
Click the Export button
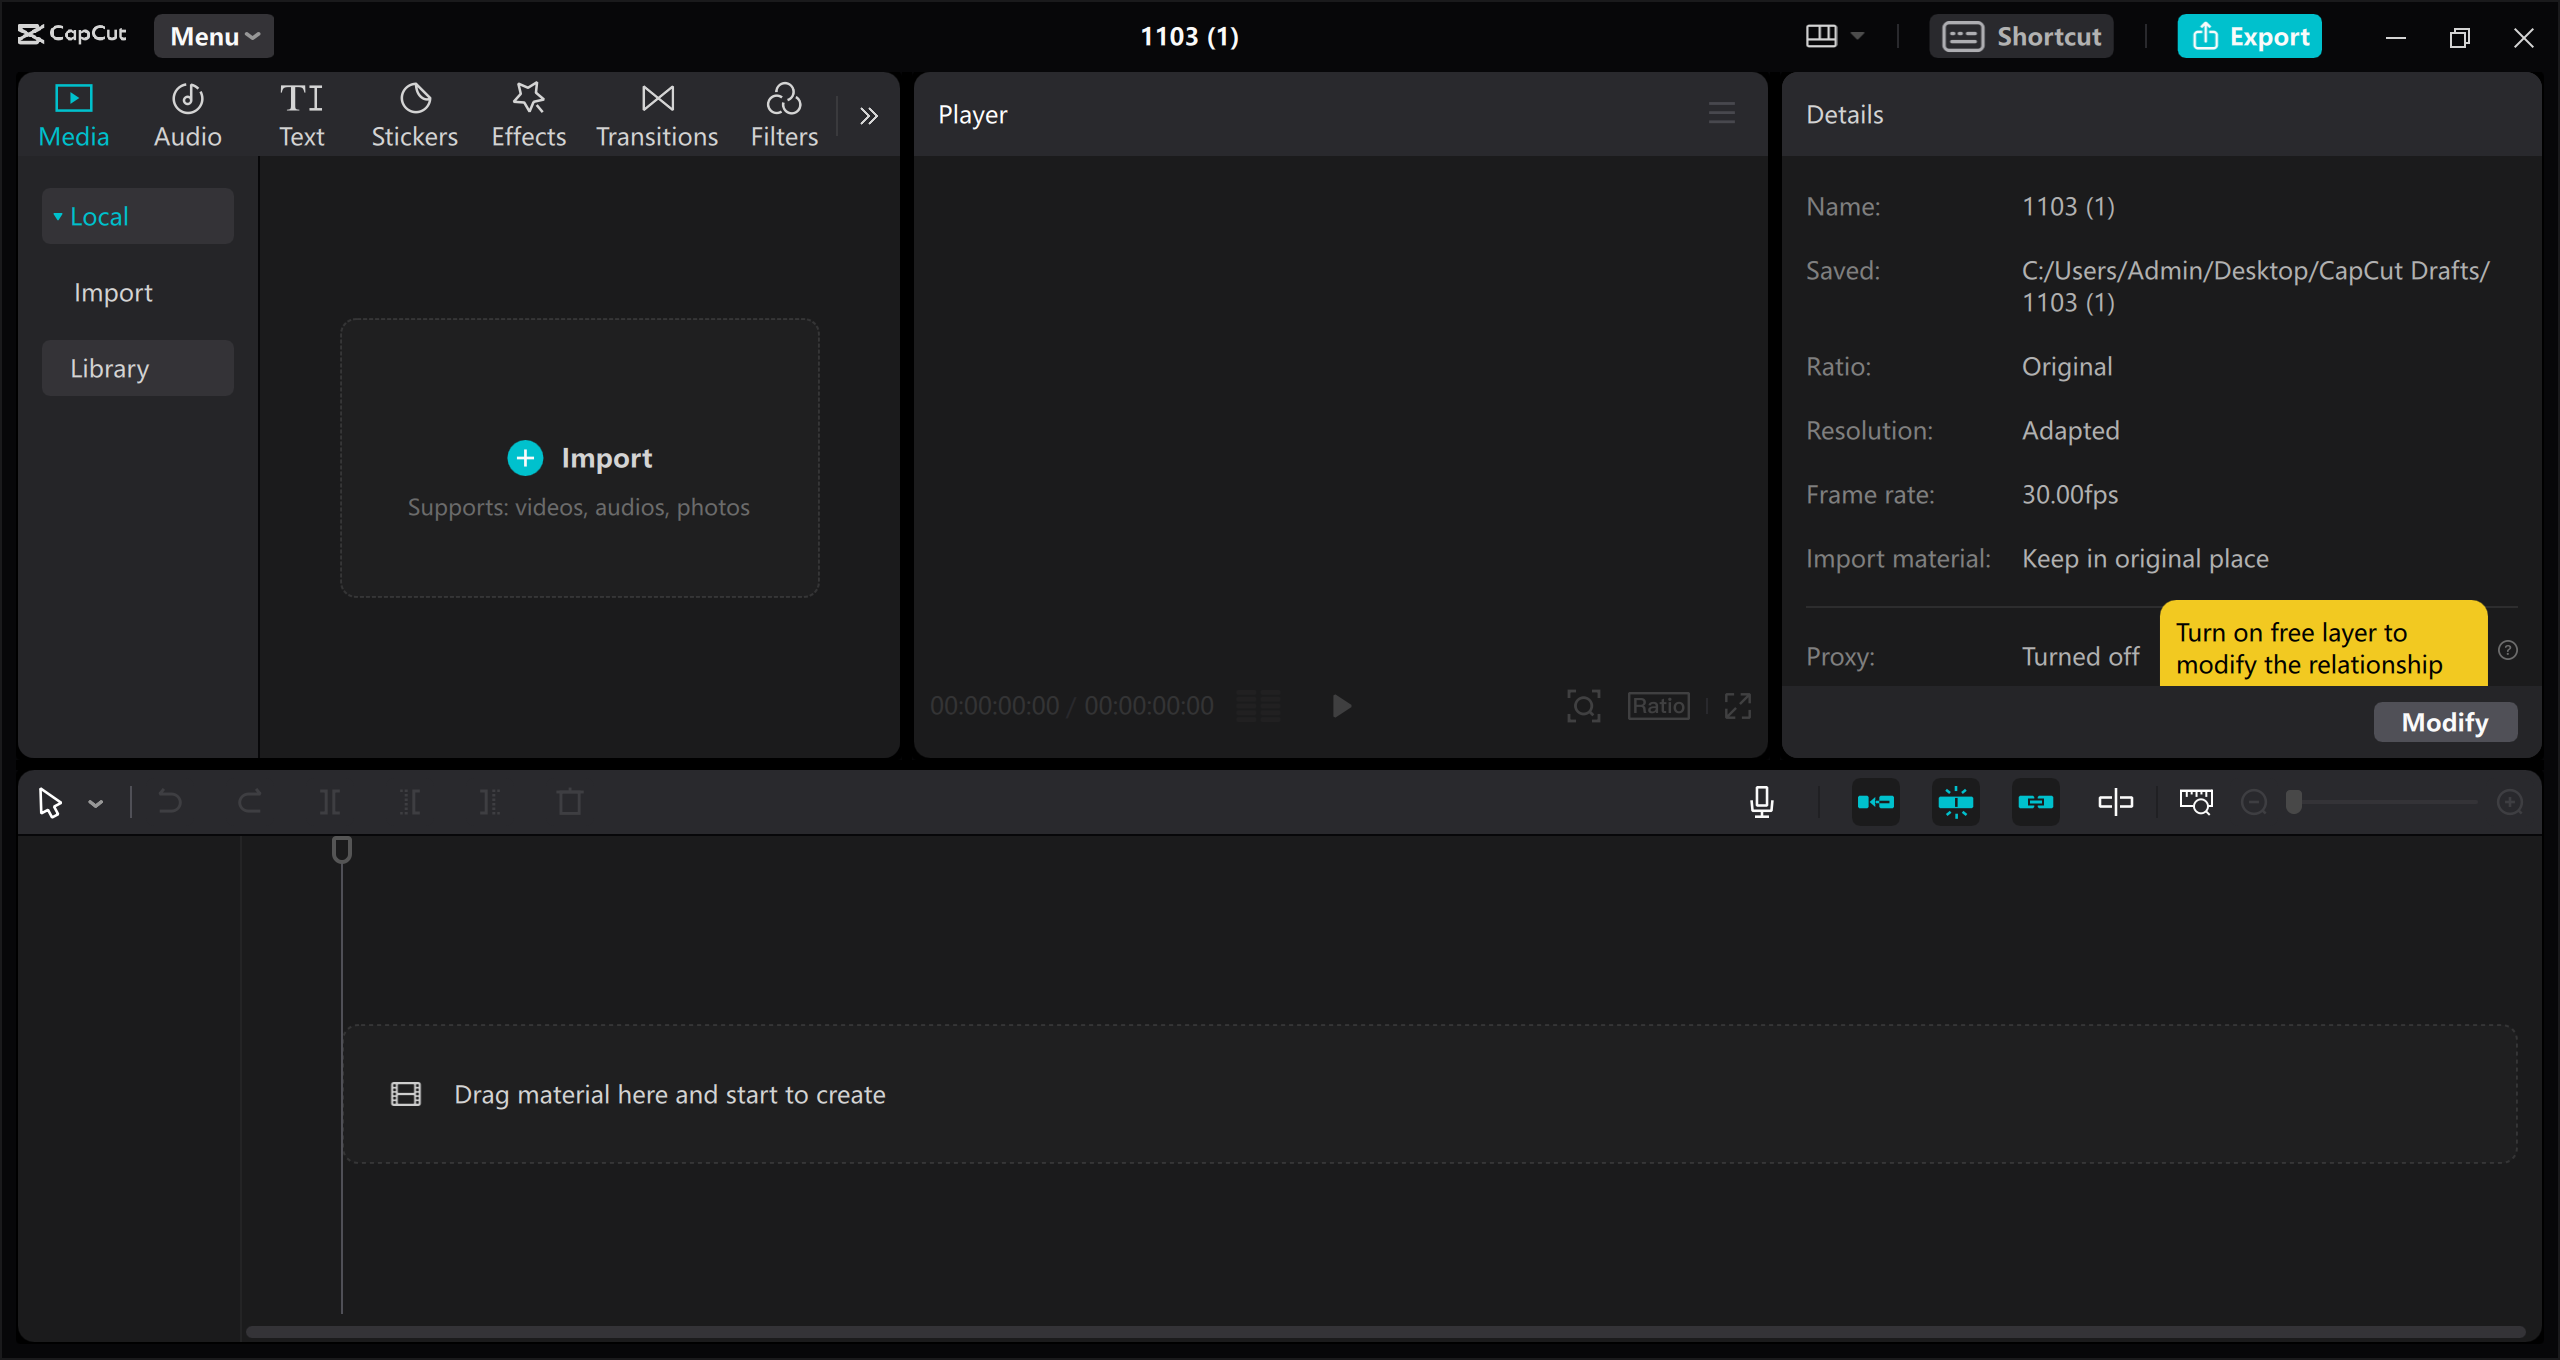tap(2249, 37)
